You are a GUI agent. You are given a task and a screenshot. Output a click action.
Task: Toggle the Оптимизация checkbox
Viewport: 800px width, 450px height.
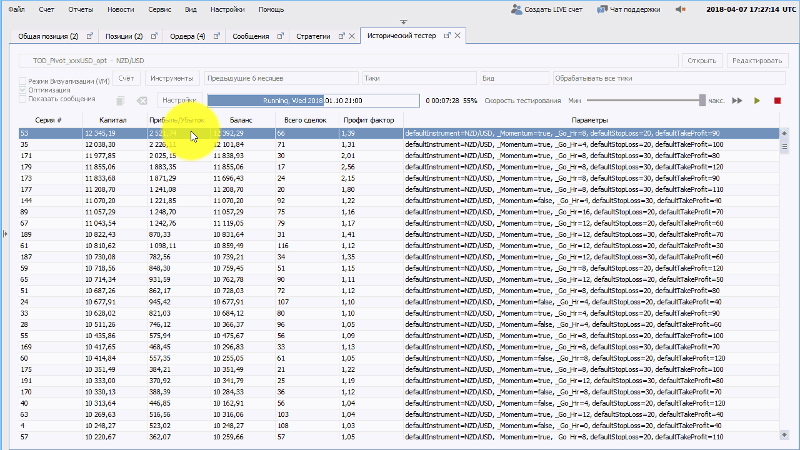coord(22,90)
